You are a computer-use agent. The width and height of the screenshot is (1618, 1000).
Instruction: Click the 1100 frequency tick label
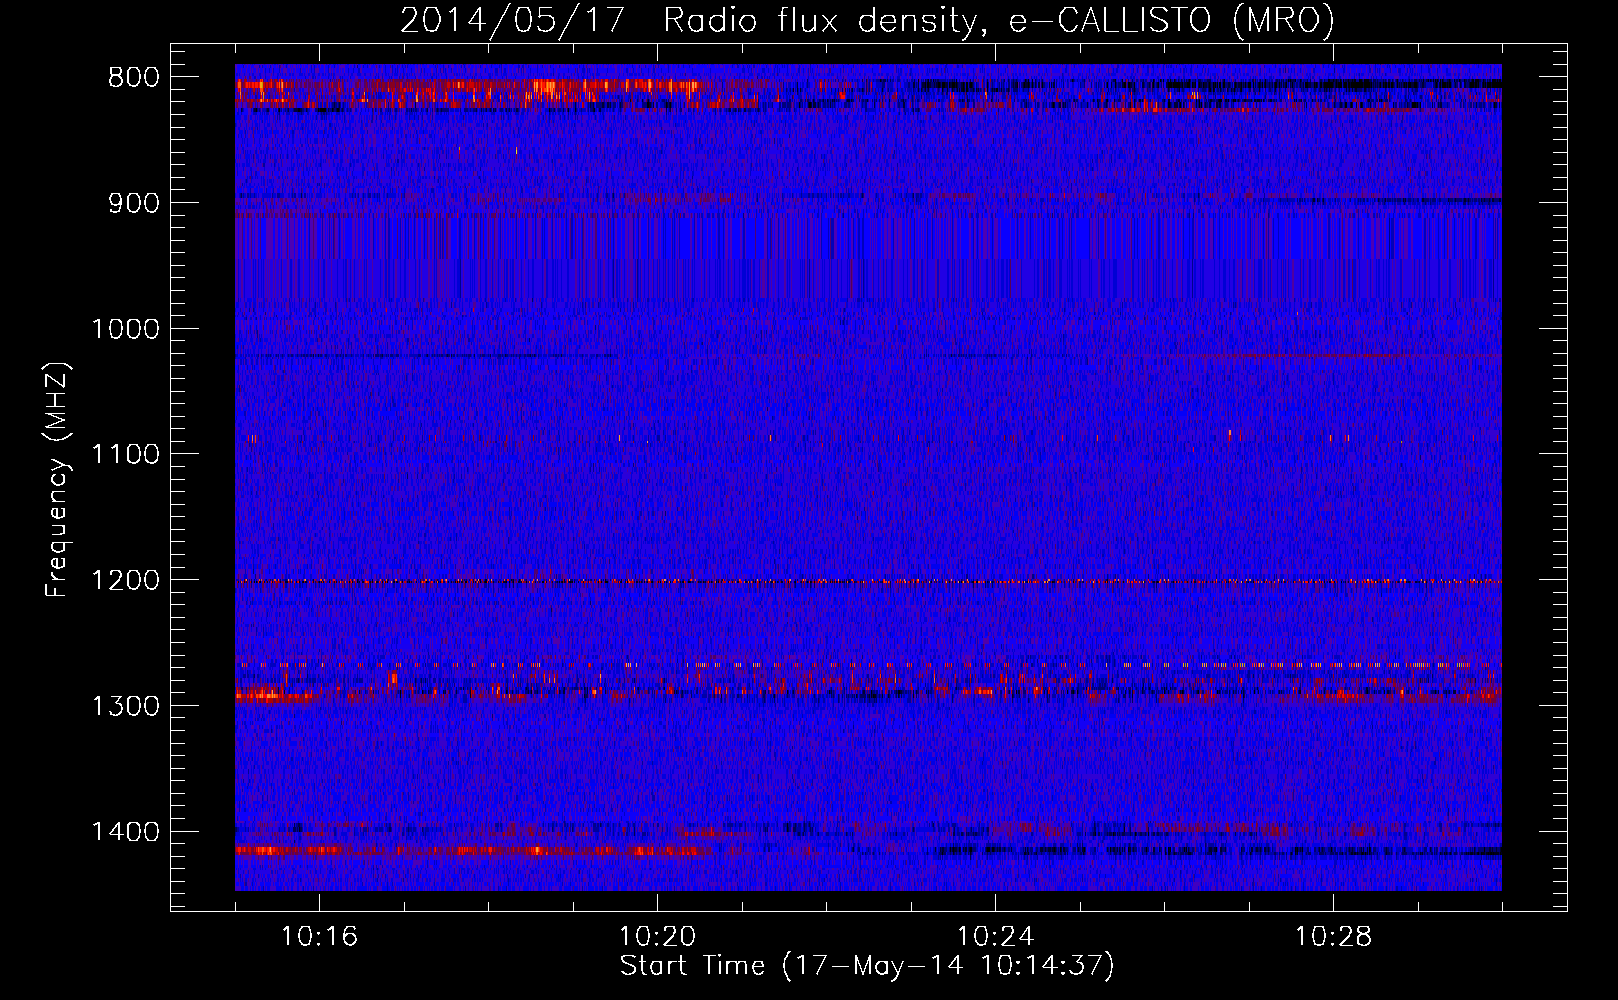point(125,455)
